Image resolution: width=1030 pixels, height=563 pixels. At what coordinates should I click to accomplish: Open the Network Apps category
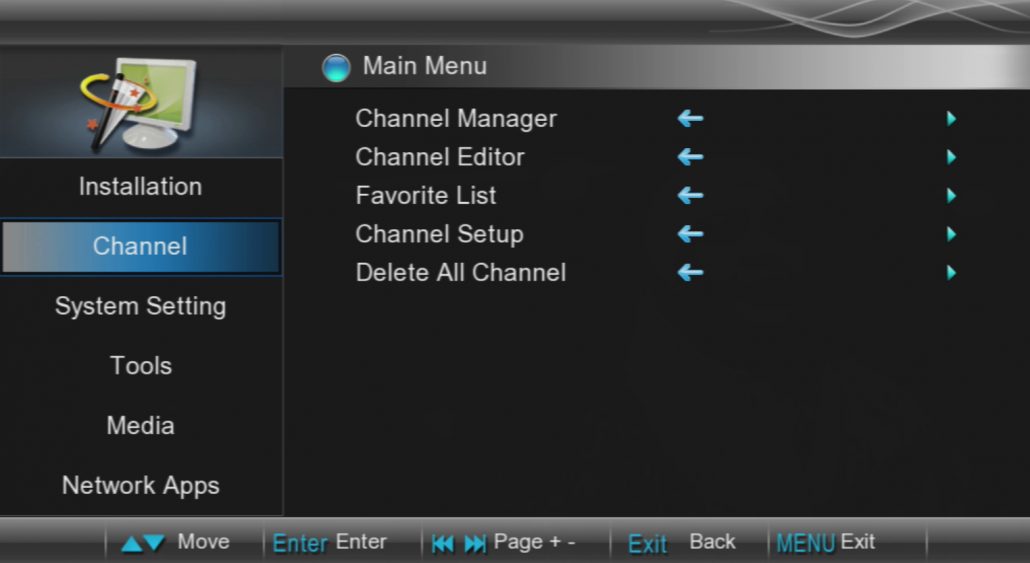(x=140, y=486)
